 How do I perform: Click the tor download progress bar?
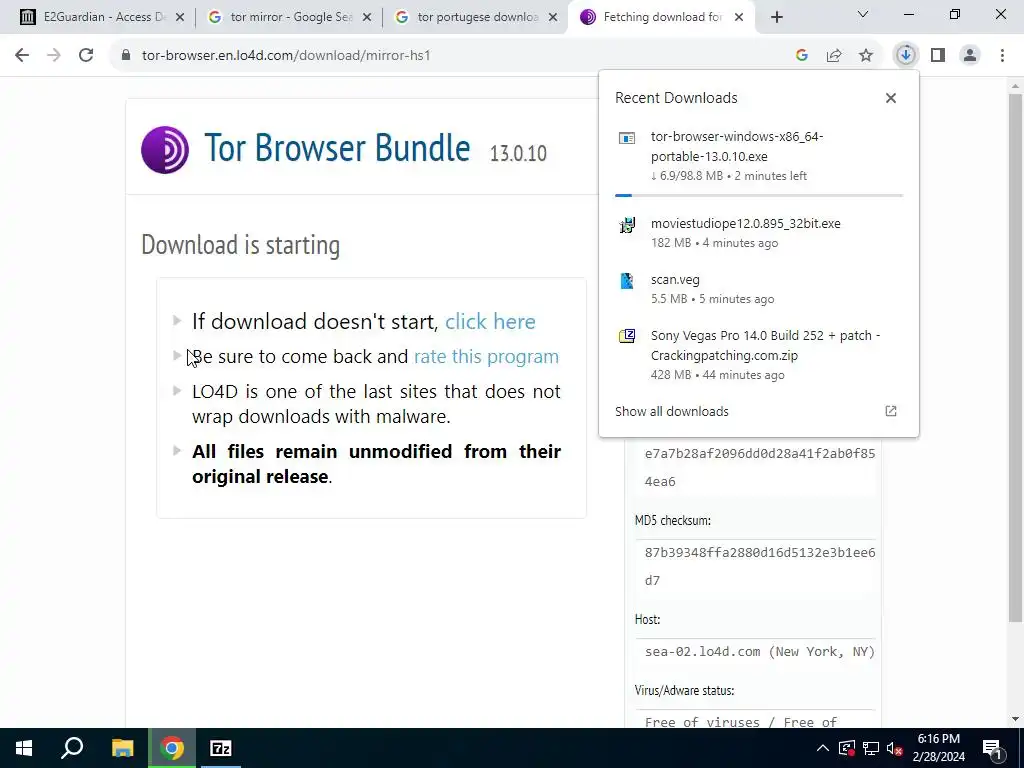pyautogui.click(x=759, y=195)
